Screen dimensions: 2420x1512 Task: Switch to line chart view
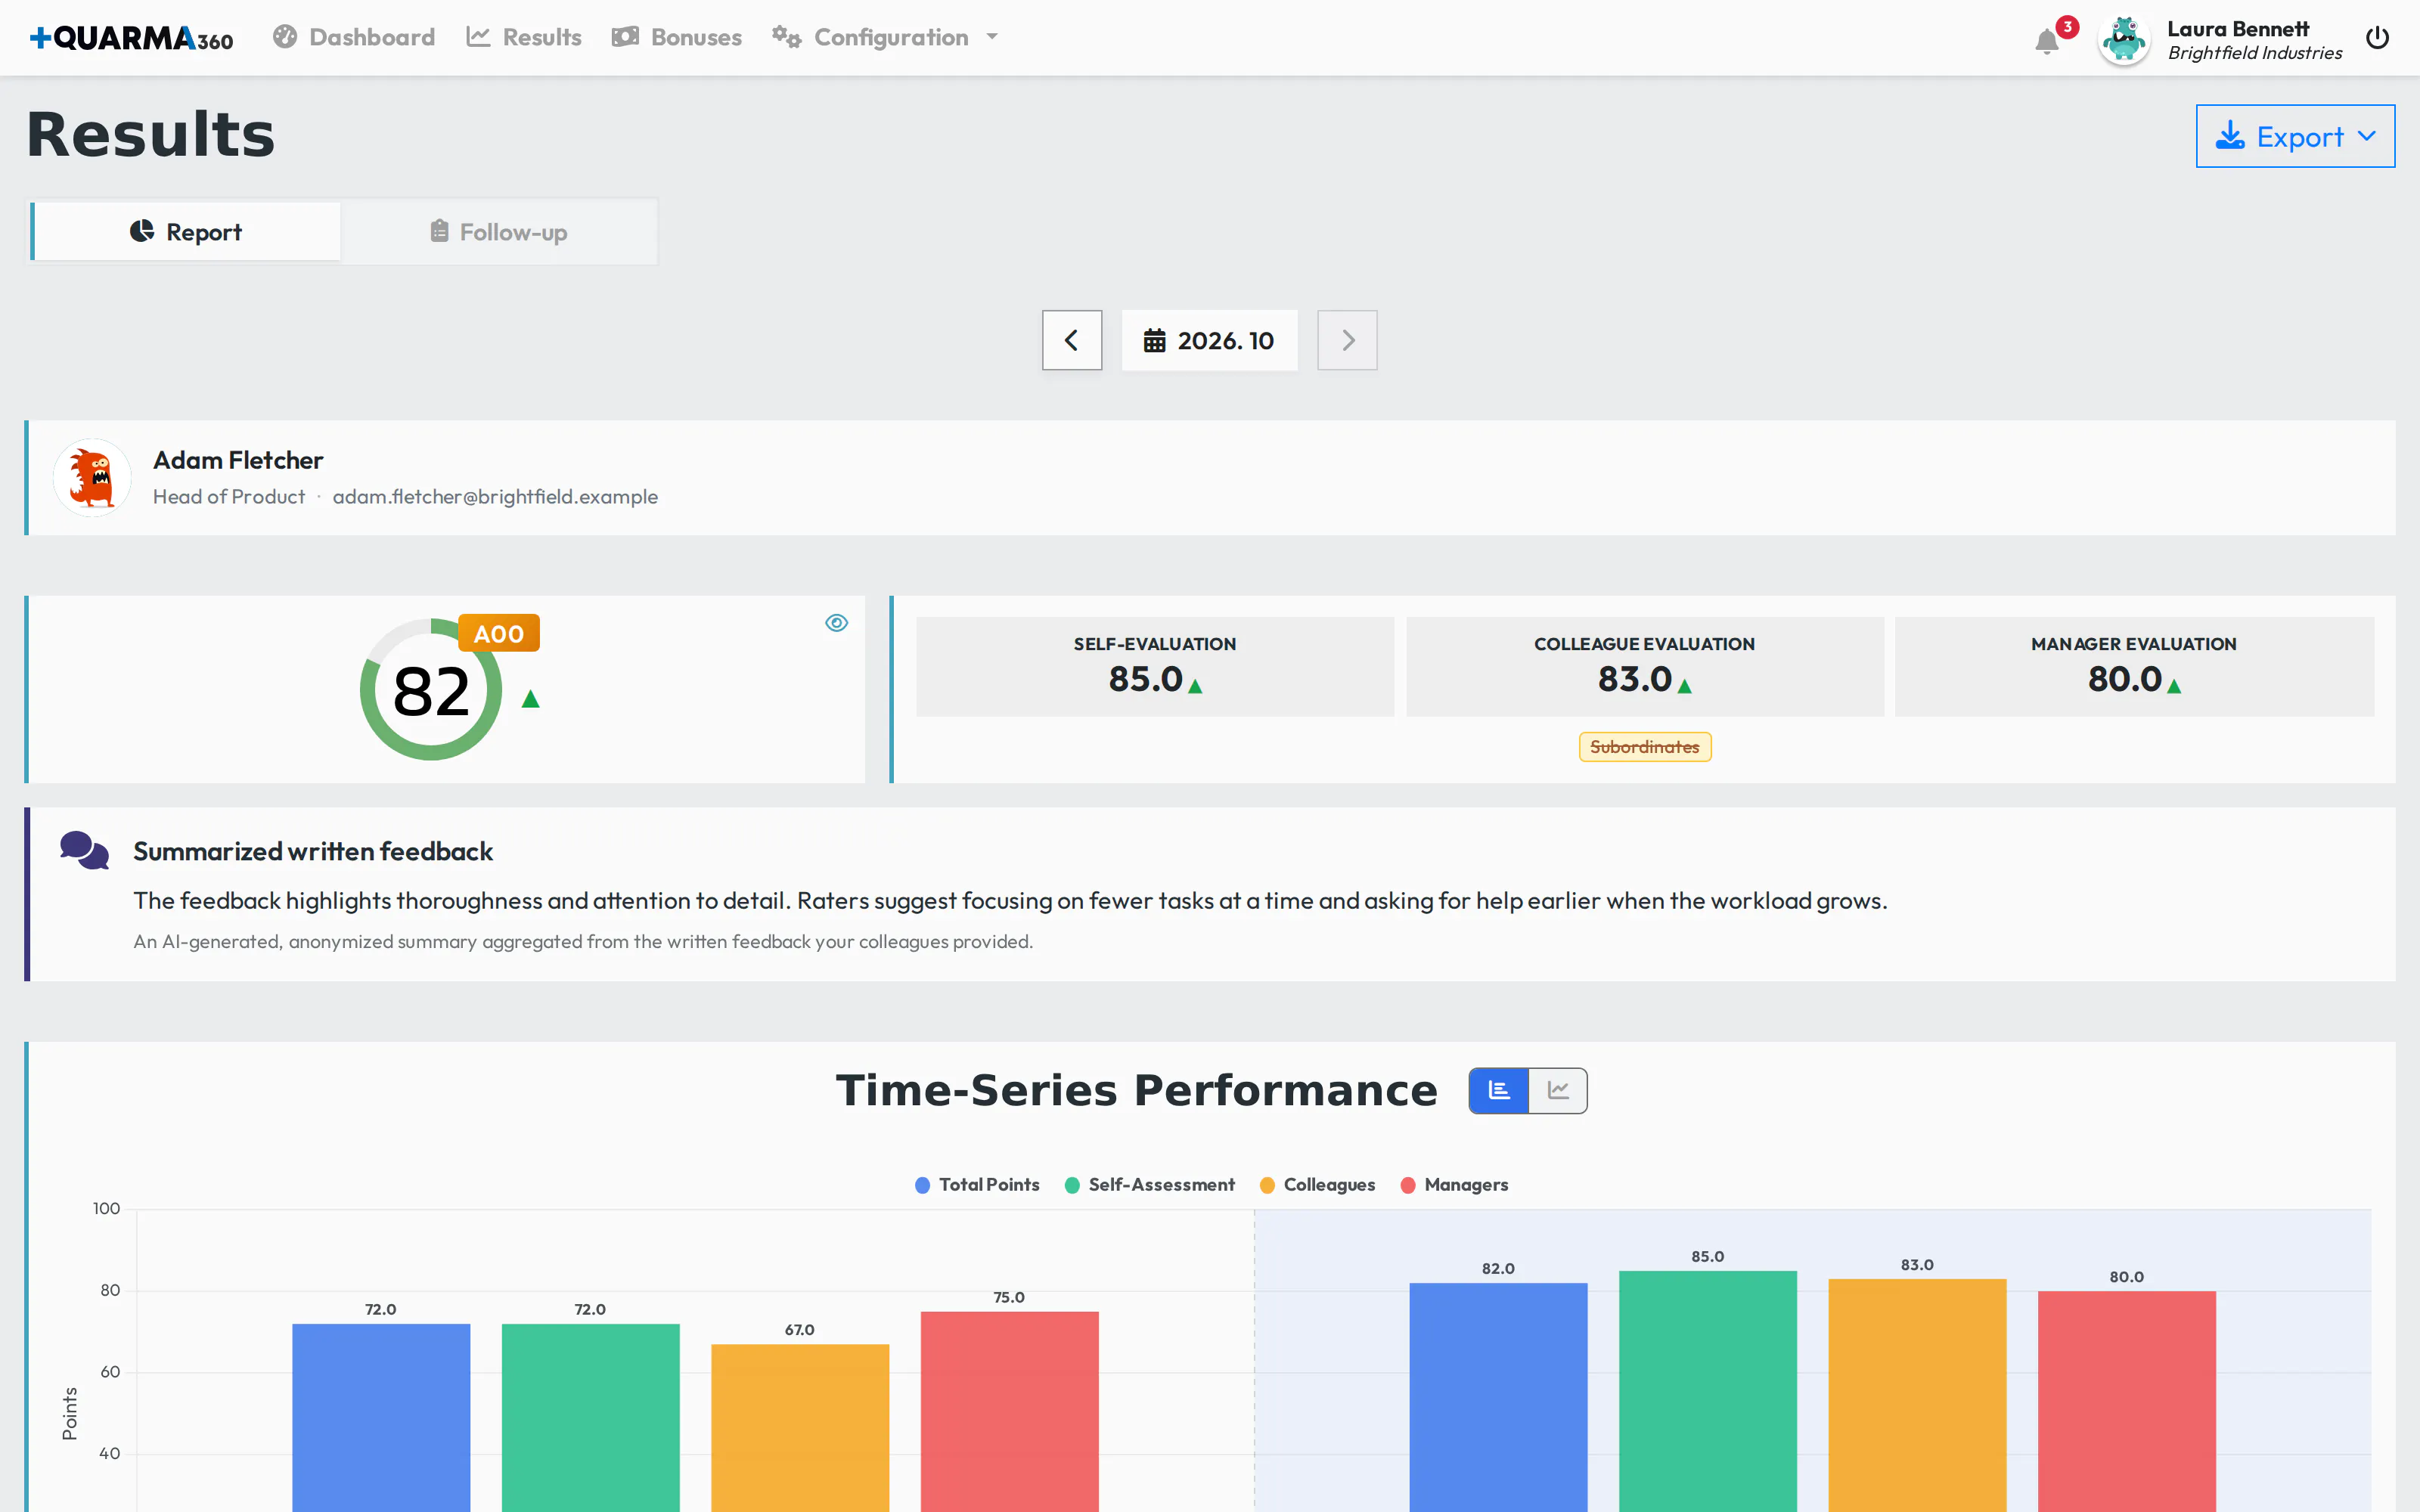pyautogui.click(x=1558, y=1090)
